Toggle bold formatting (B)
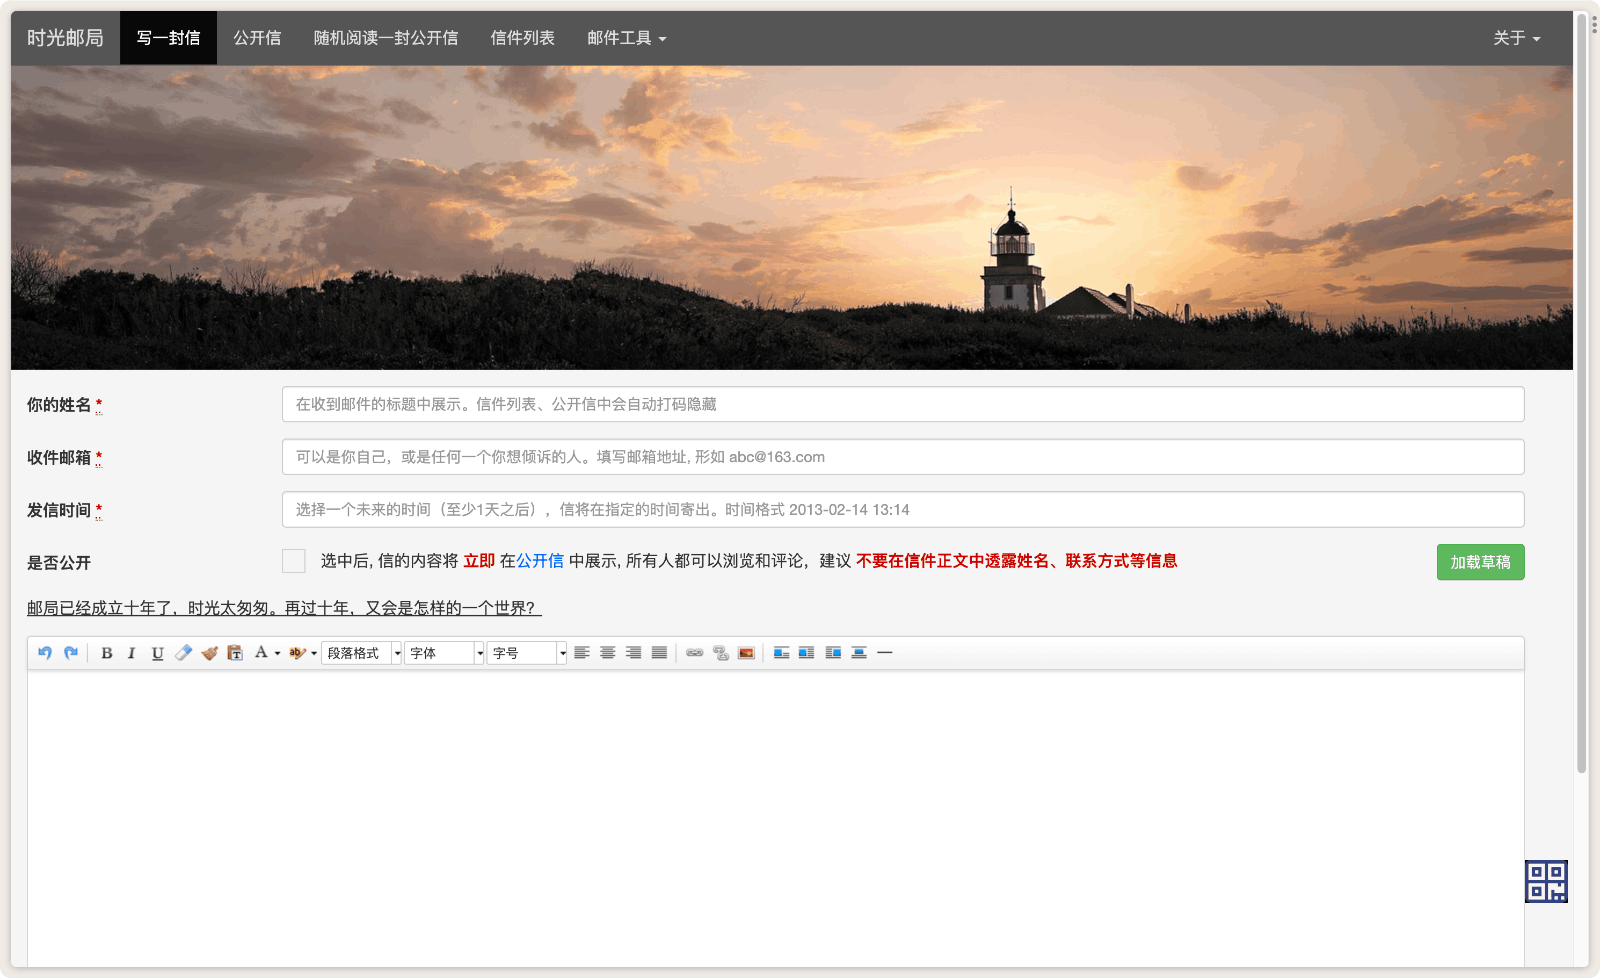This screenshot has width=1600, height=978. [107, 653]
